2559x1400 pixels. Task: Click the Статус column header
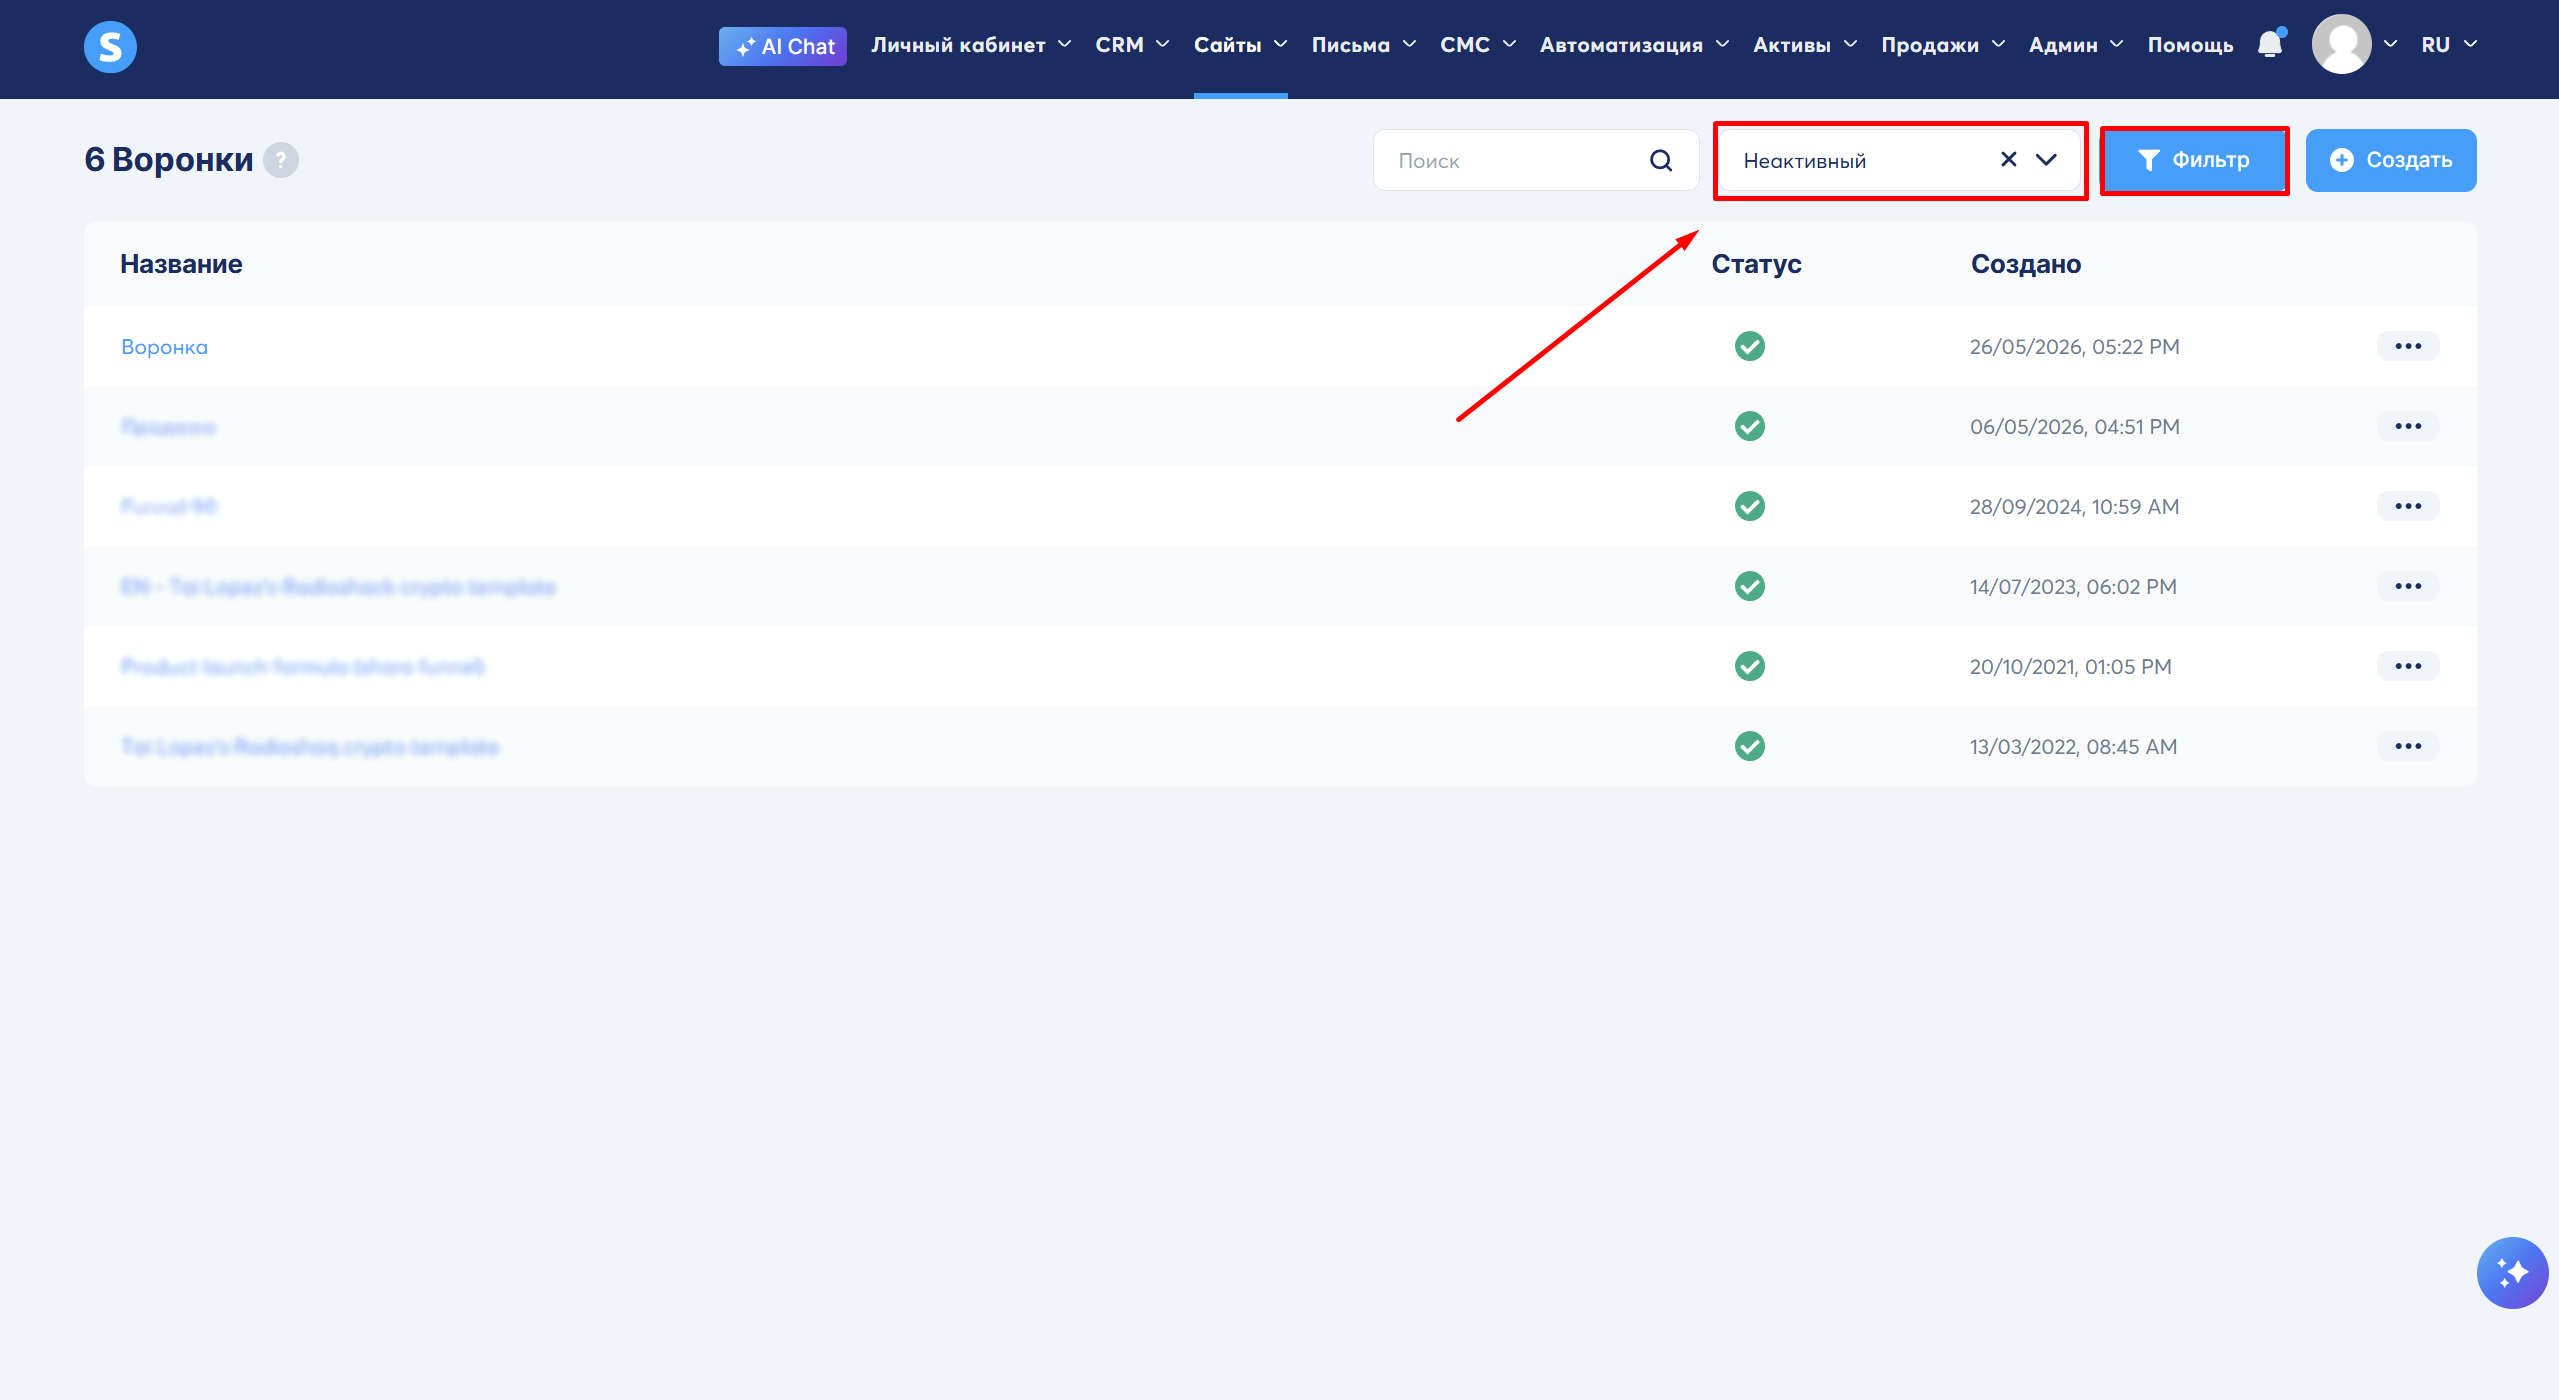coord(1756,264)
